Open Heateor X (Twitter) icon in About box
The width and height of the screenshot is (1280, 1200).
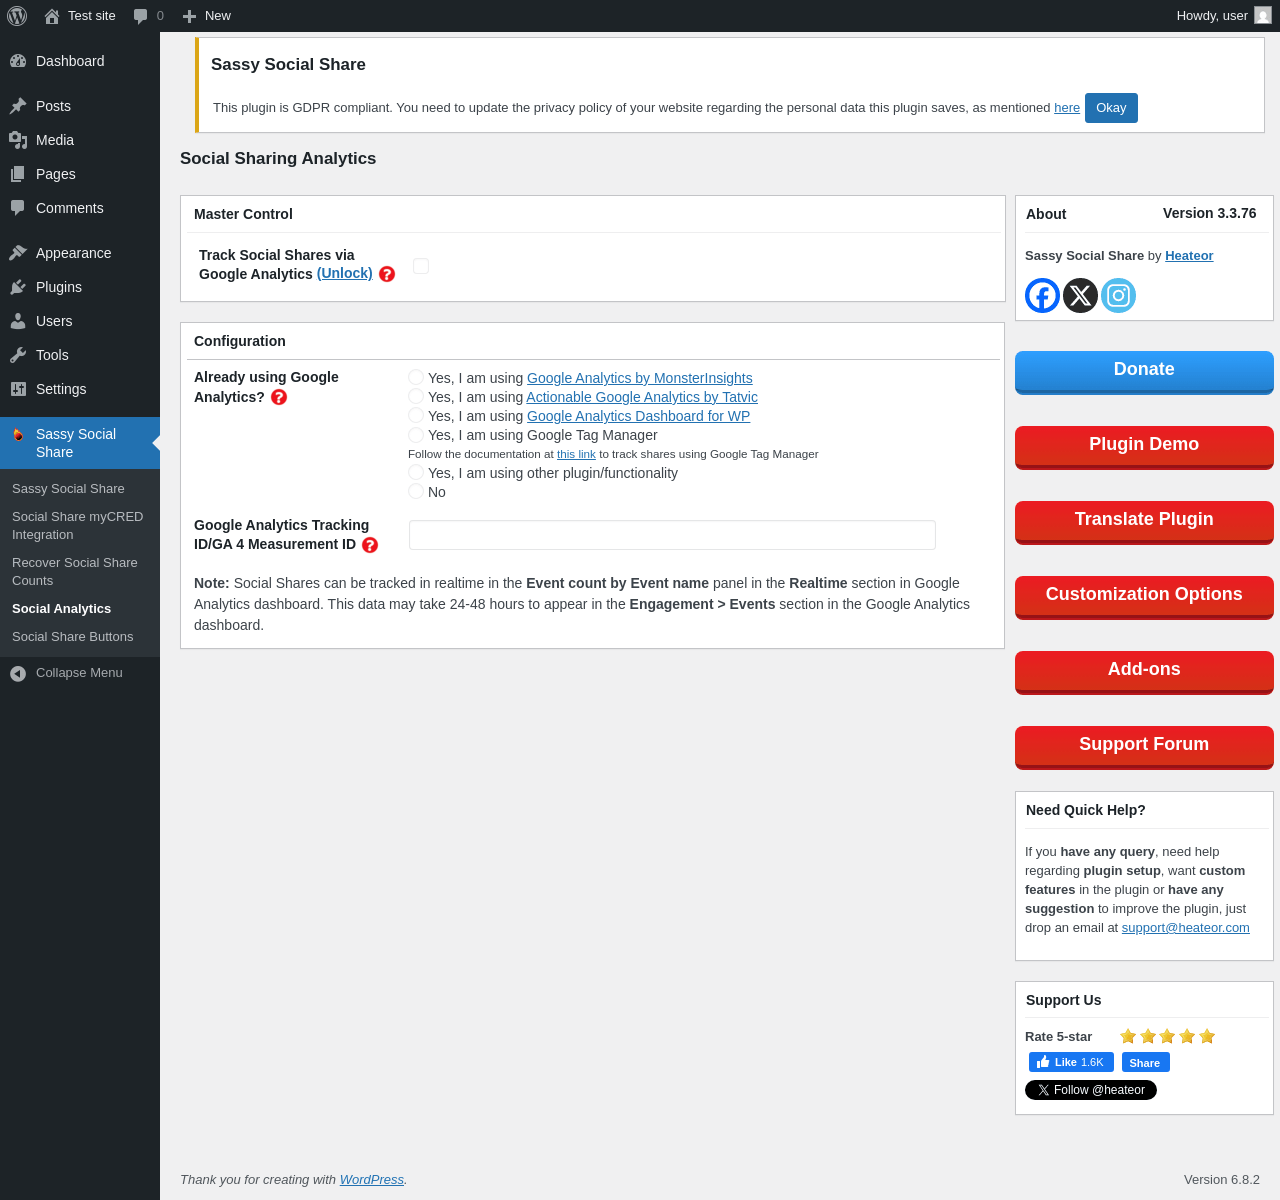point(1080,296)
